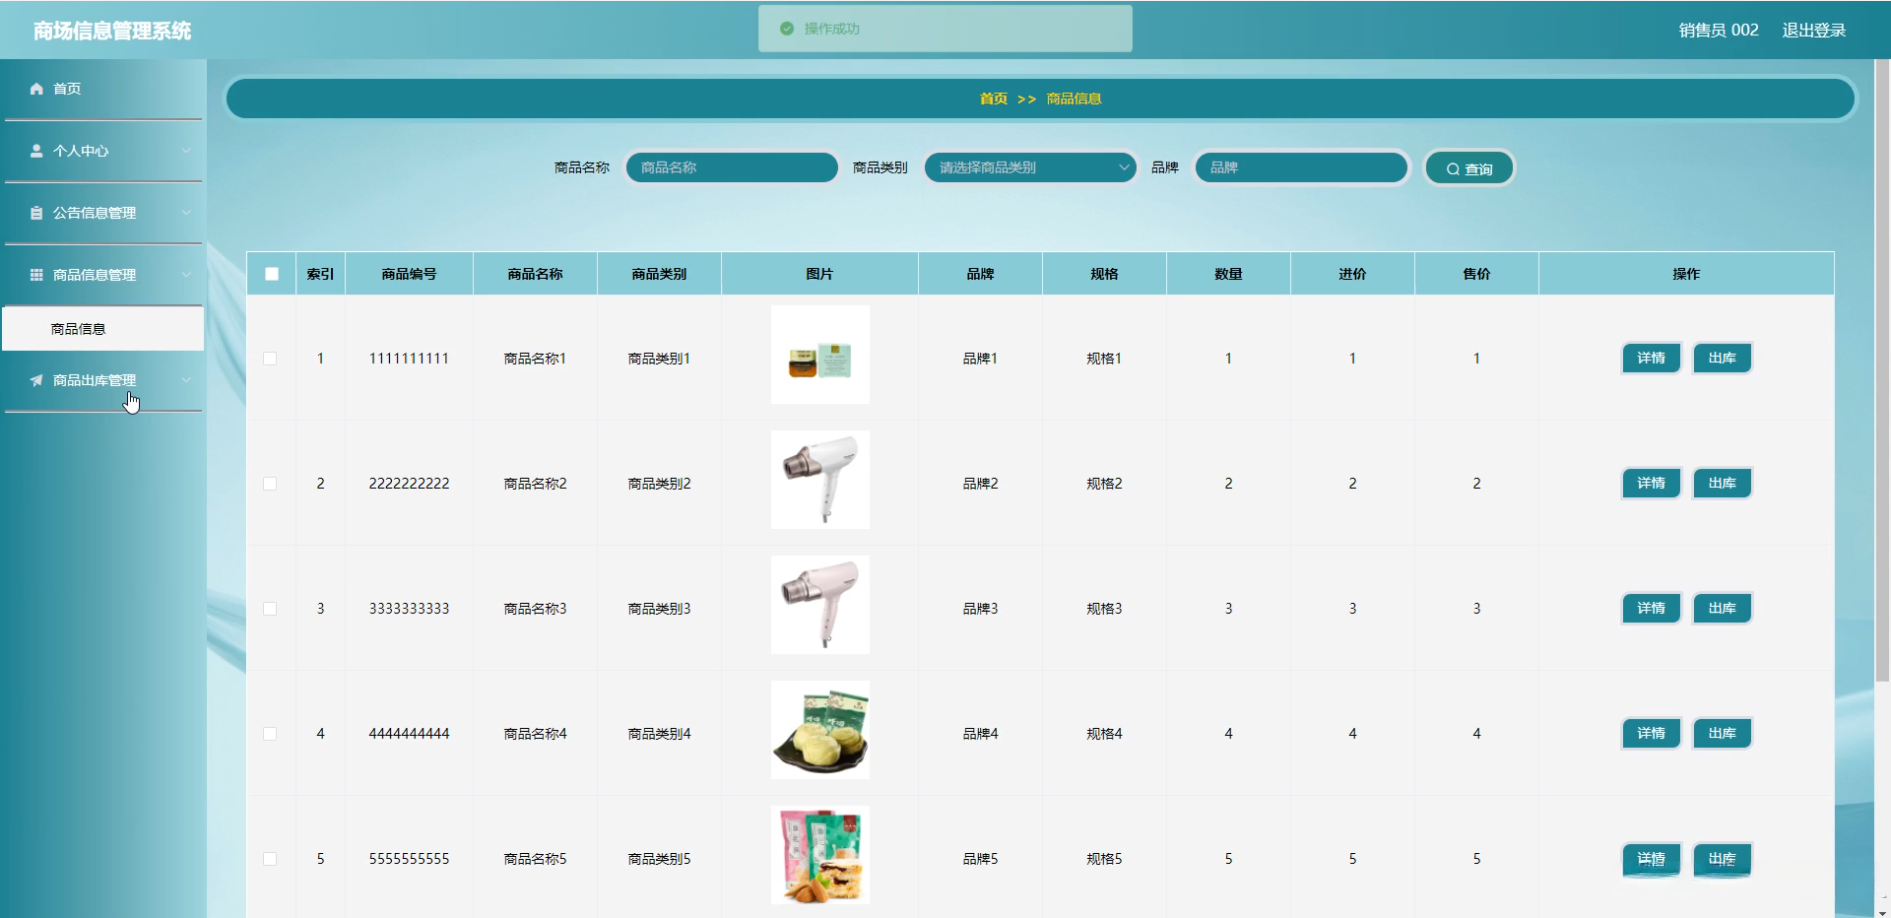View 详情 for 商品名称2

coord(1651,483)
